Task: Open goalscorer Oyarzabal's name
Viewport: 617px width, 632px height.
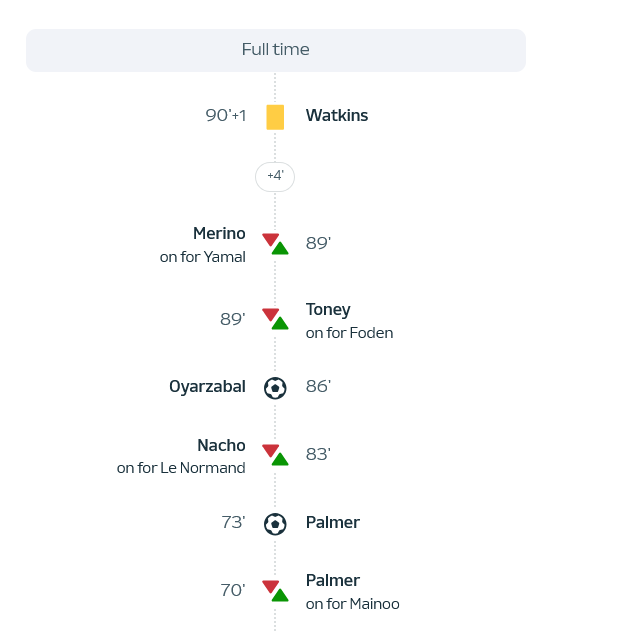Action: 207,387
